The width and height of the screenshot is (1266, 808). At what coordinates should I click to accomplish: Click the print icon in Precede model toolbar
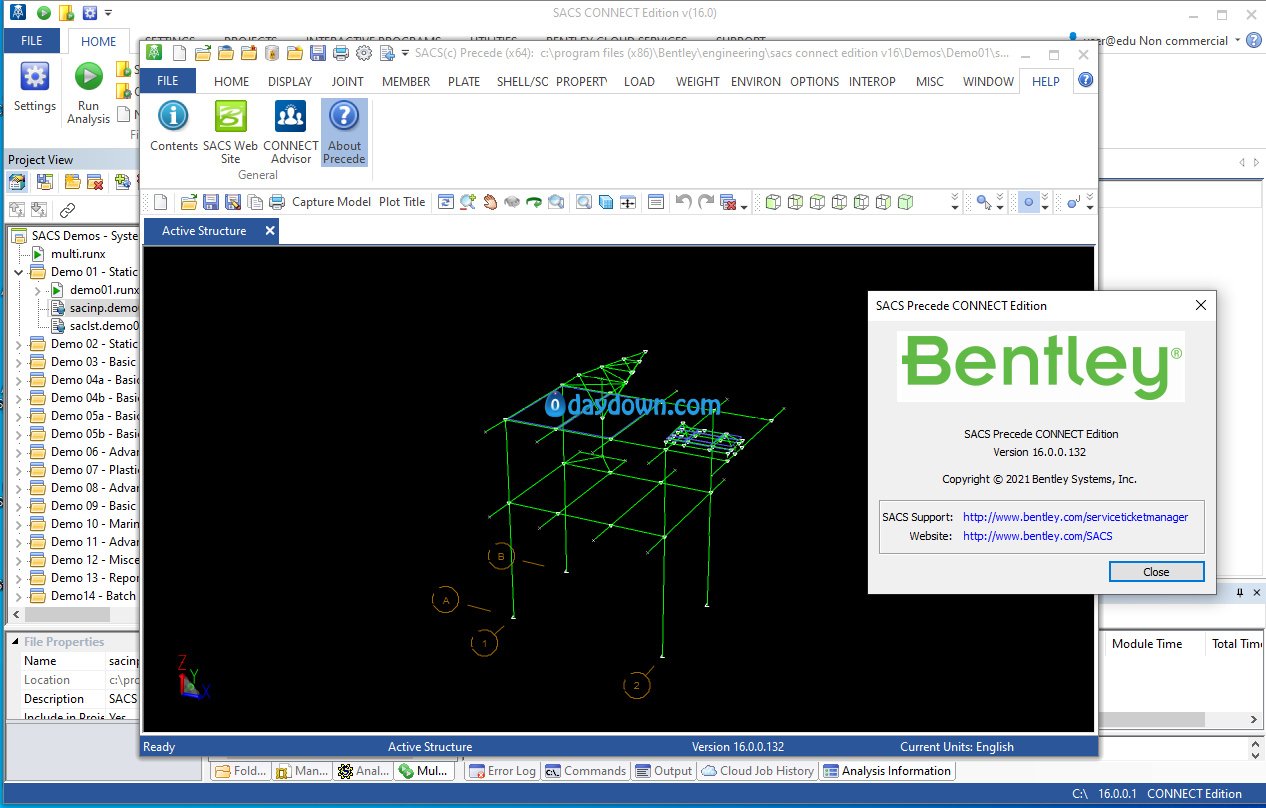(x=277, y=202)
